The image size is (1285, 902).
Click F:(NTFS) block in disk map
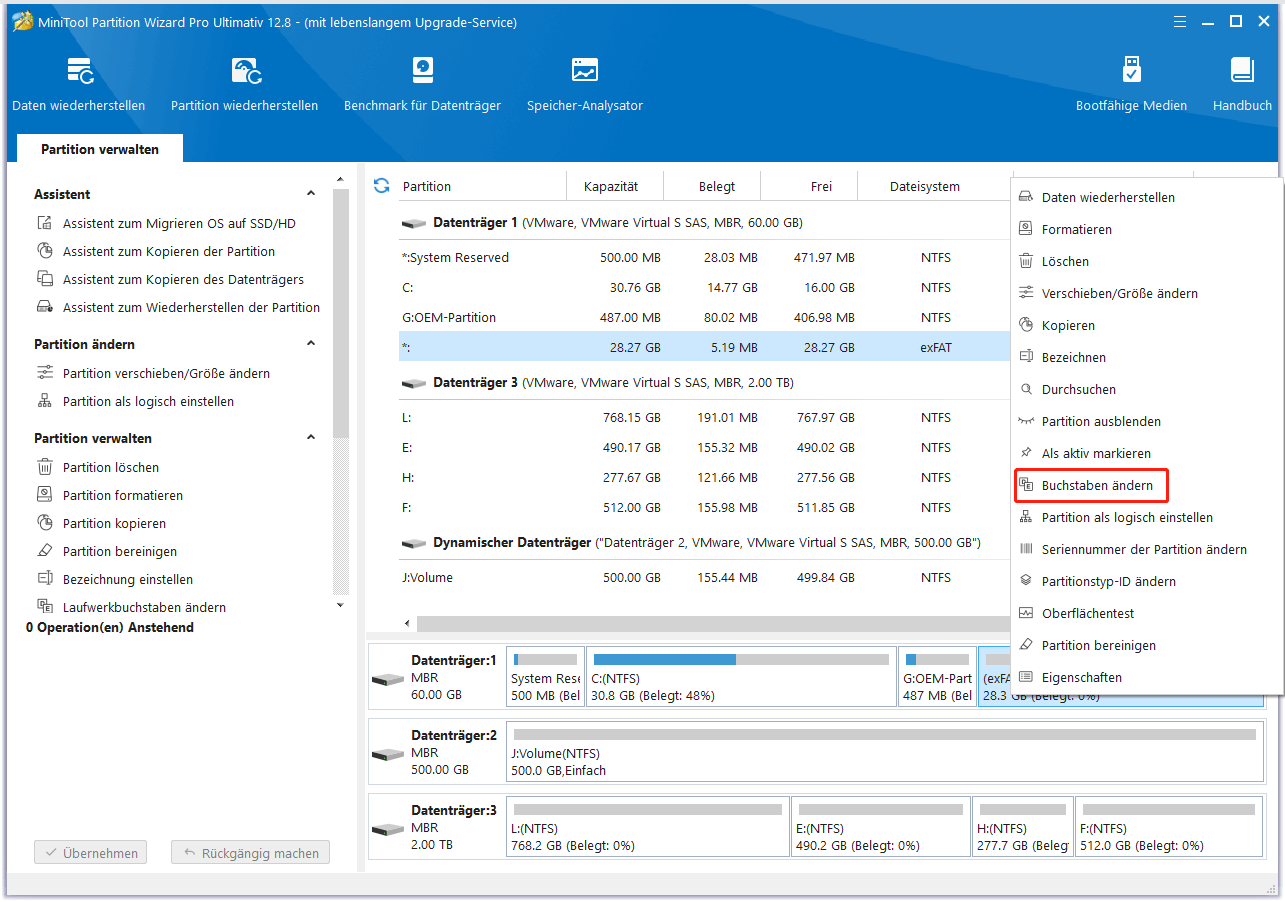click(x=1168, y=828)
